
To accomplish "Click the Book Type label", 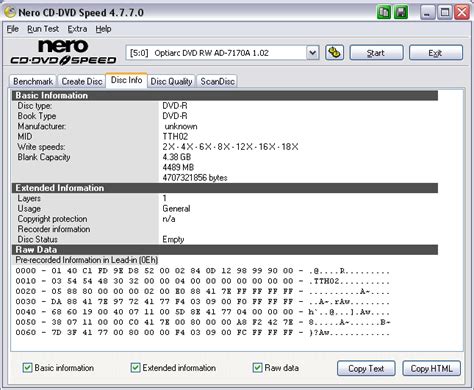I will pyautogui.click(x=37, y=116).
